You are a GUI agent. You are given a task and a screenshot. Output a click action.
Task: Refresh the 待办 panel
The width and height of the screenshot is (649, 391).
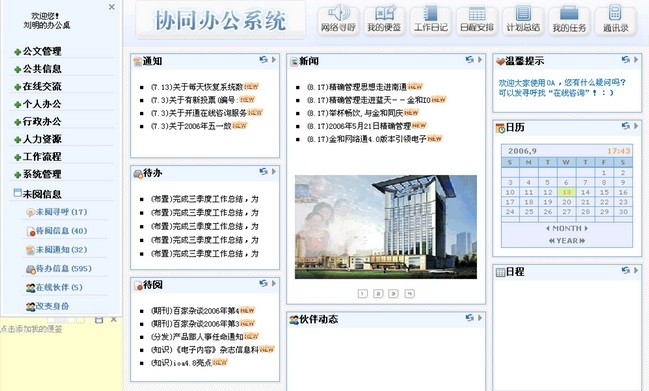click(x=263, y=171)
